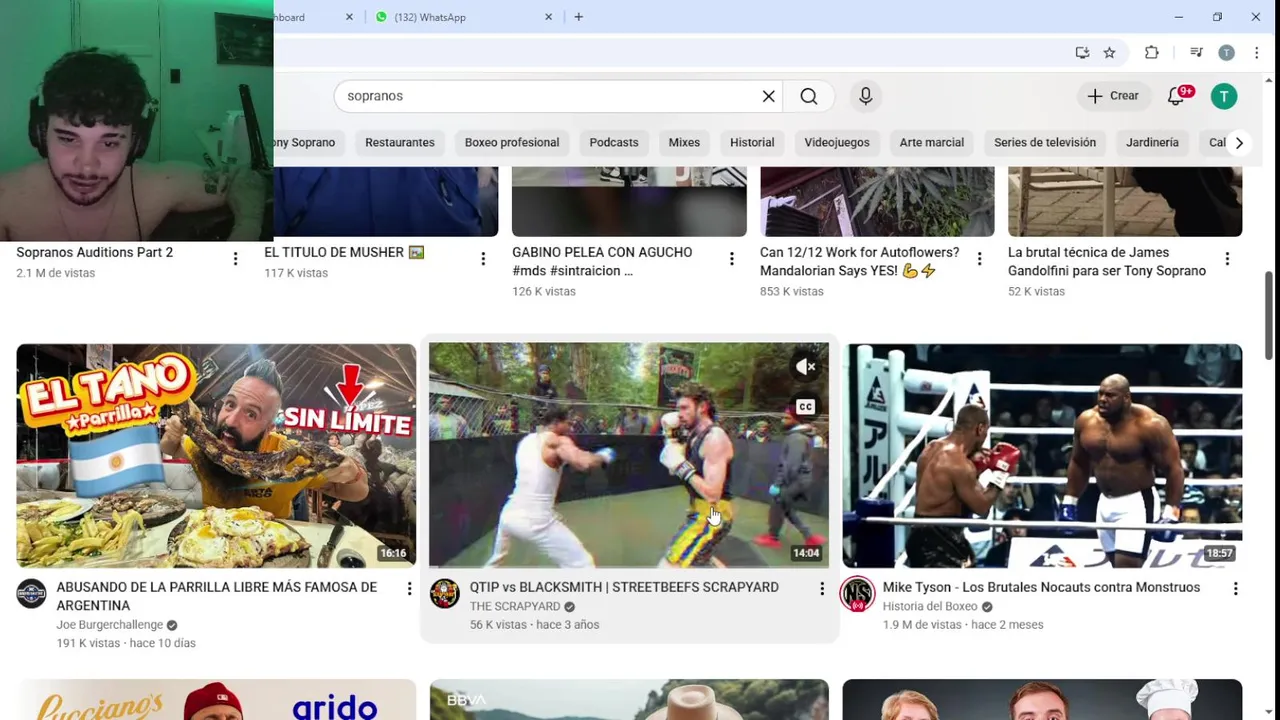Viewport: 1280px width, 720px height.
Task: Open Mike Tyson boxing thumbnail
Action: (1042, 456)
